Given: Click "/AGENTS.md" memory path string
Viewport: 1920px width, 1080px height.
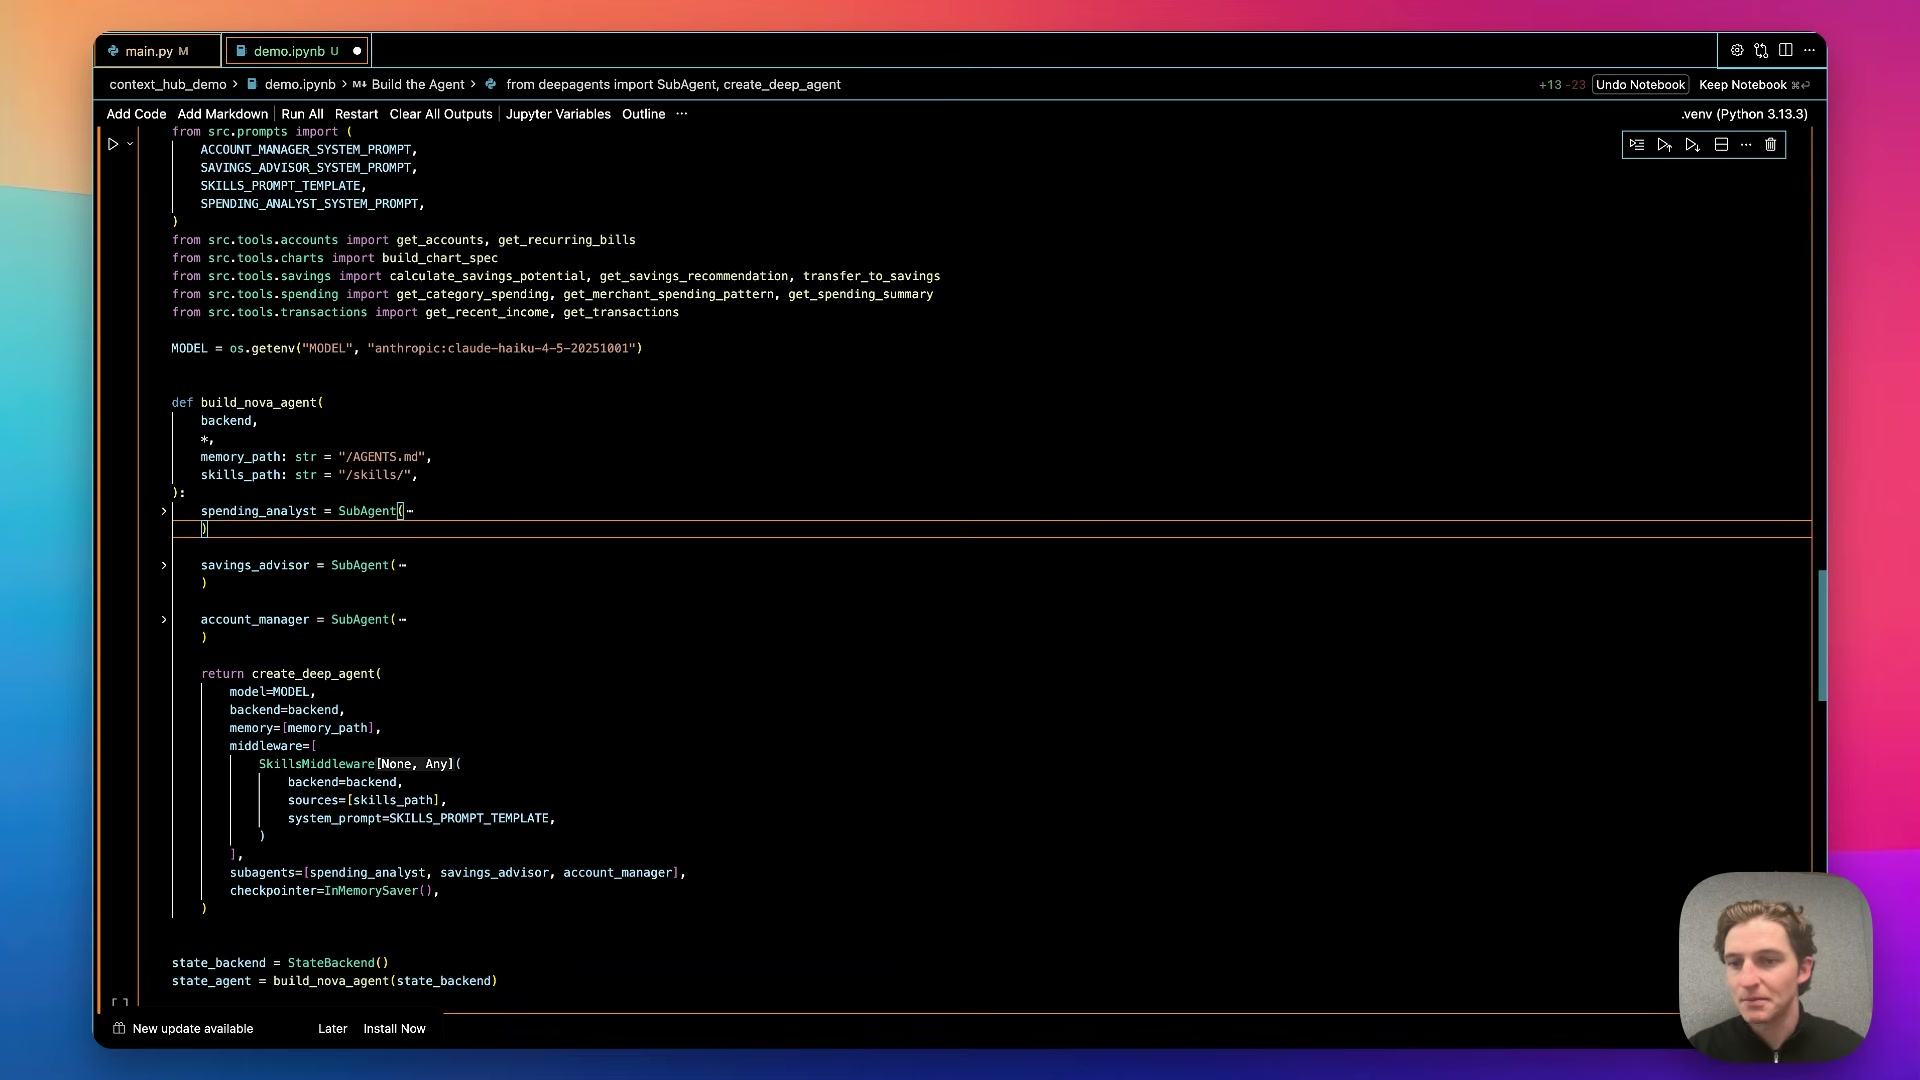Looking at the screenshot, I should click(x=381, y=457).
